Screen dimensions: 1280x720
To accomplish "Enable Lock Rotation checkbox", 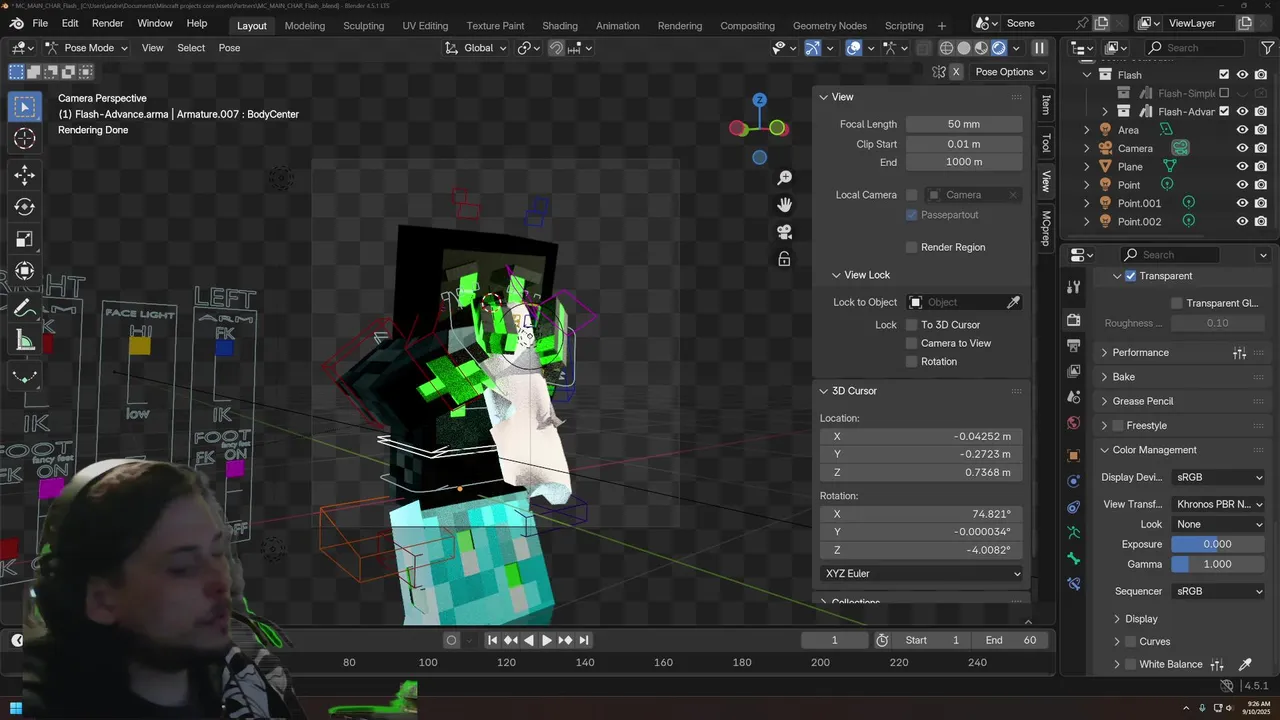I will tap(911, 362).
